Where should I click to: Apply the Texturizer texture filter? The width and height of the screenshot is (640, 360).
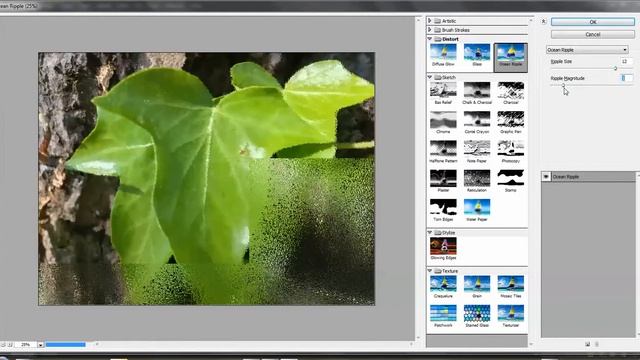coord(511,316)
